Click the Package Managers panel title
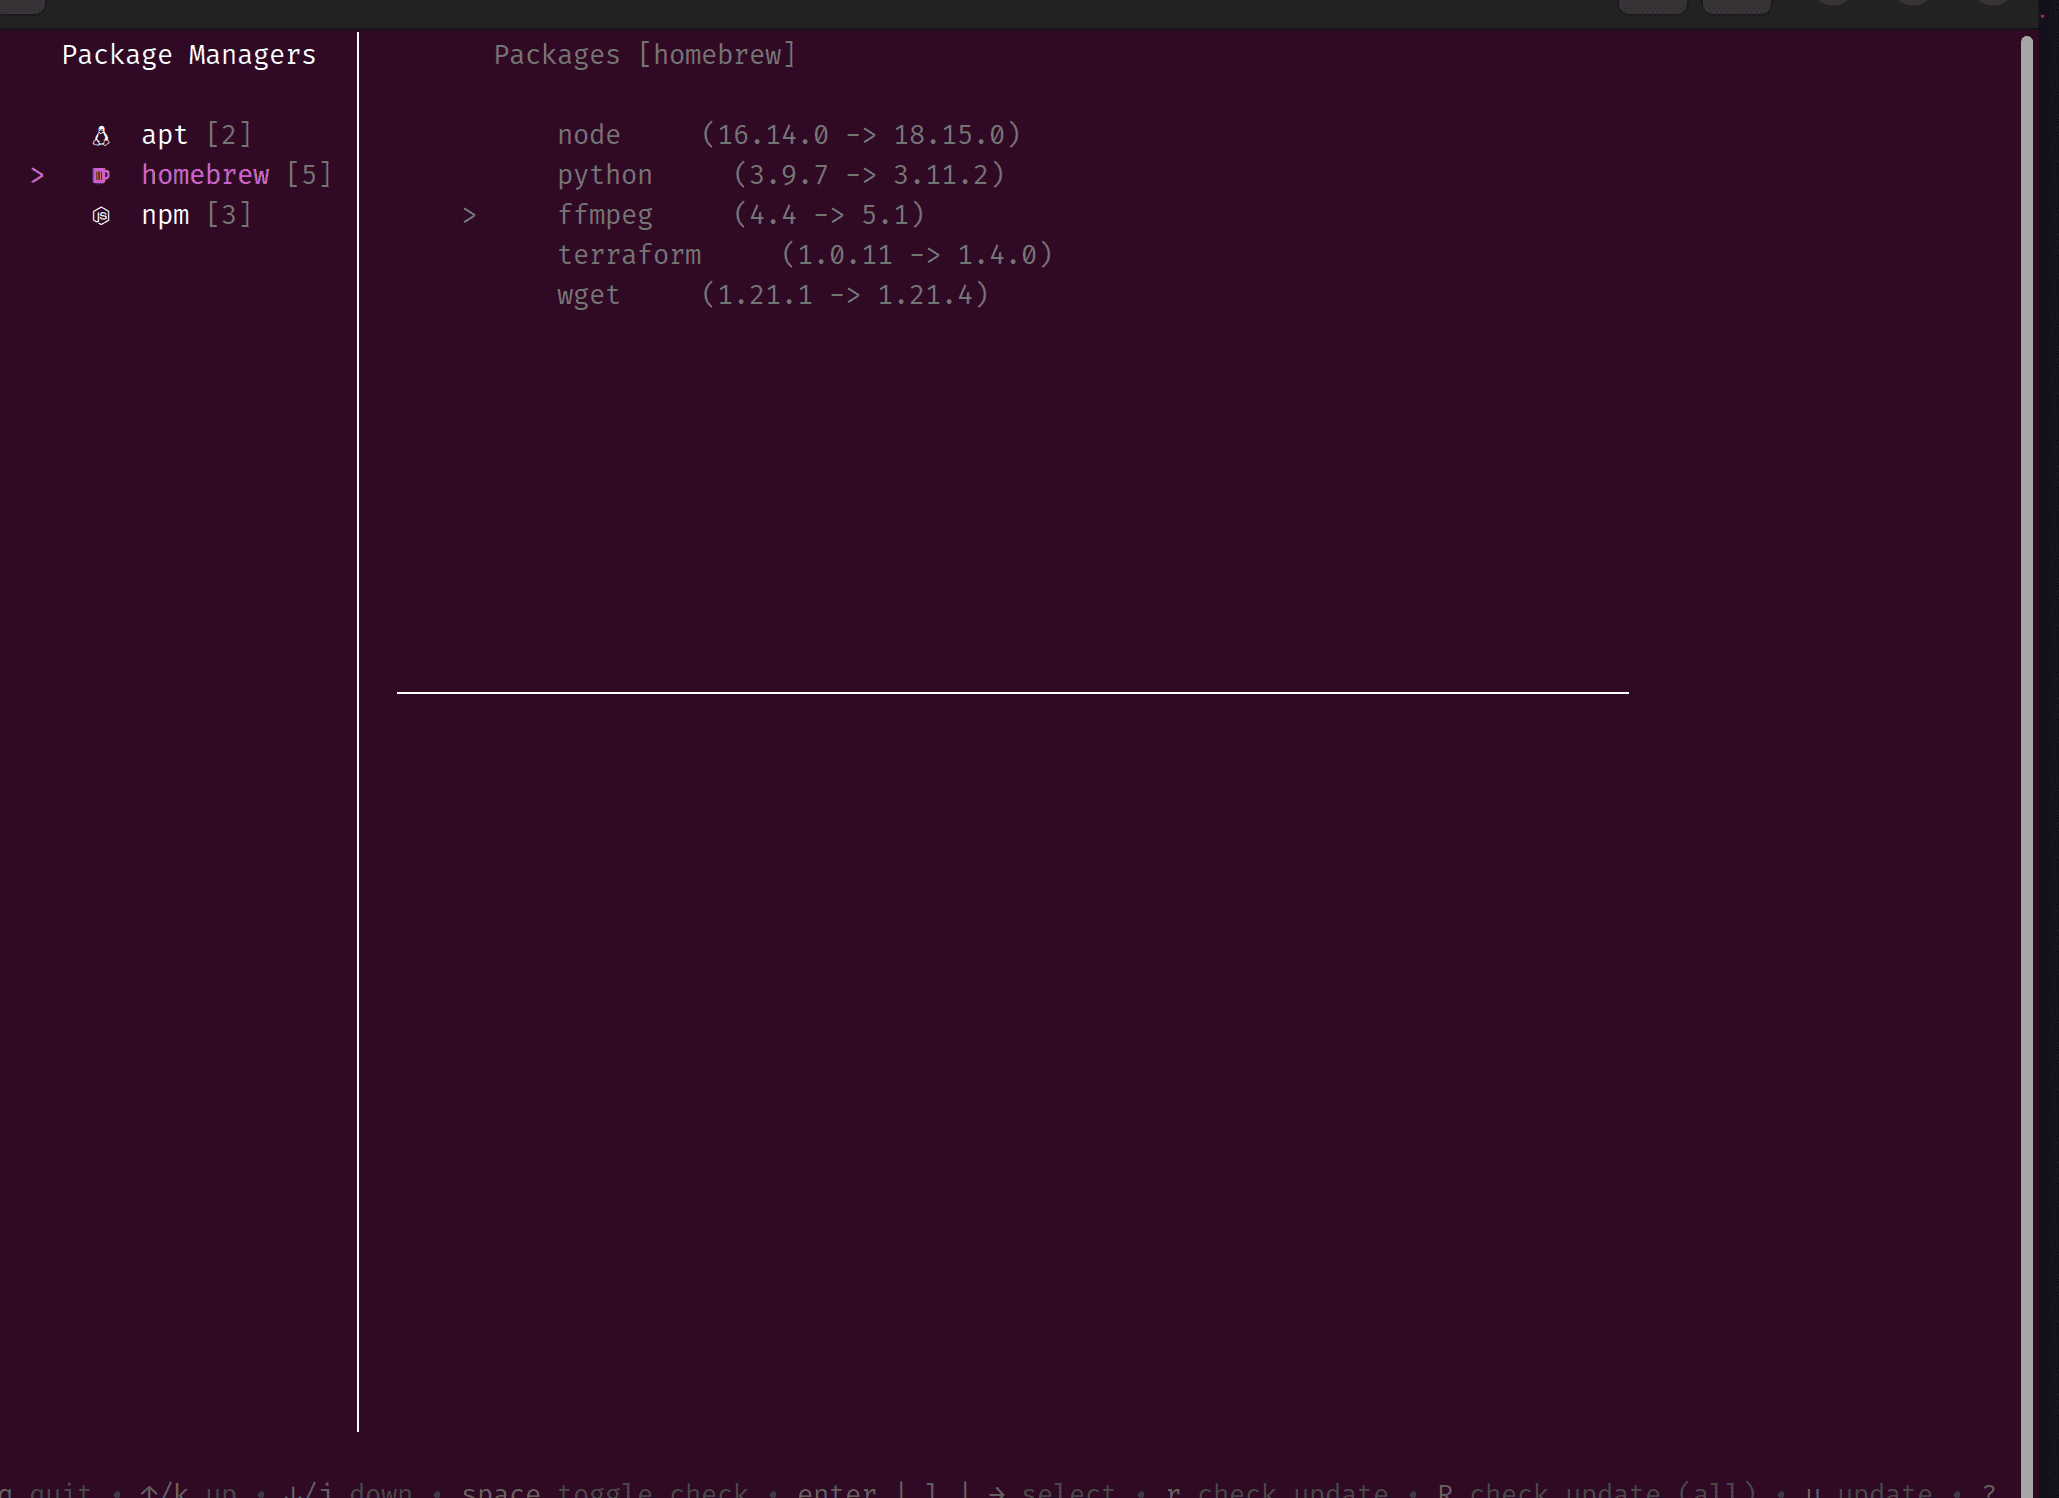 click(189, 55)
